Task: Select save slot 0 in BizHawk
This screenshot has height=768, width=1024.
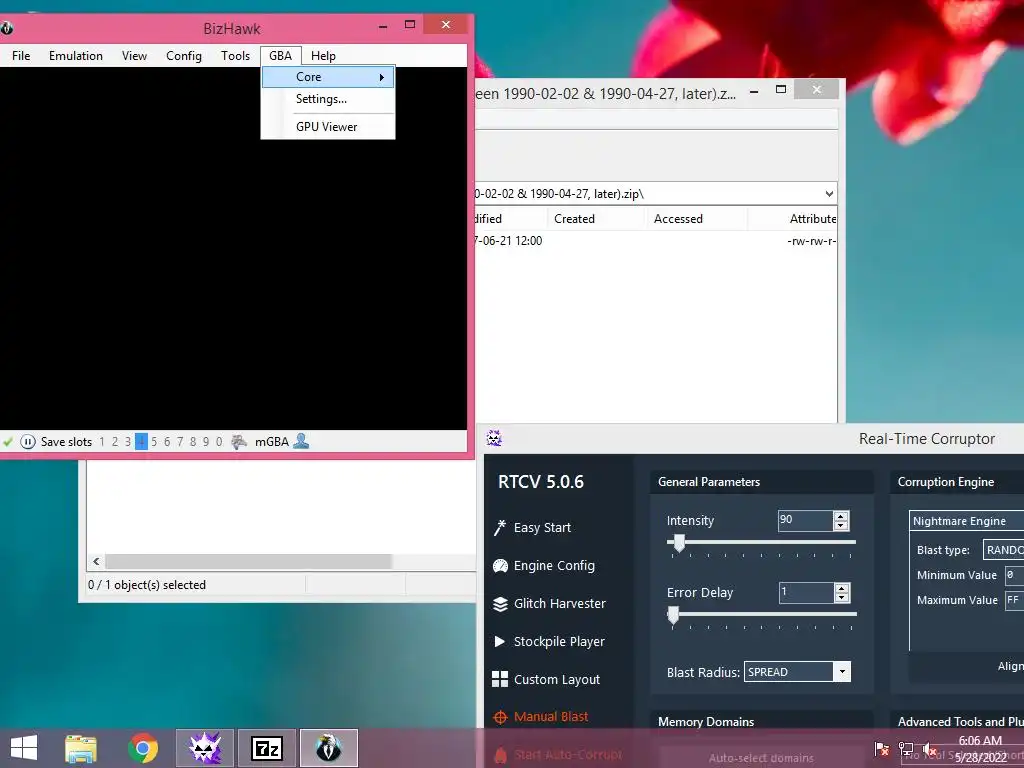Action: click(x=219, y=441)
